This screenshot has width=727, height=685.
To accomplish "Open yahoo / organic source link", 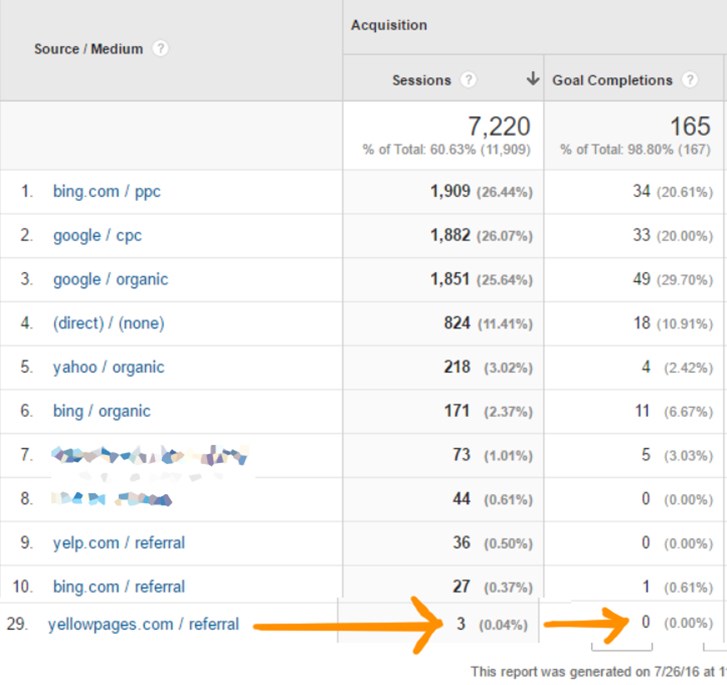I will 108,367.
